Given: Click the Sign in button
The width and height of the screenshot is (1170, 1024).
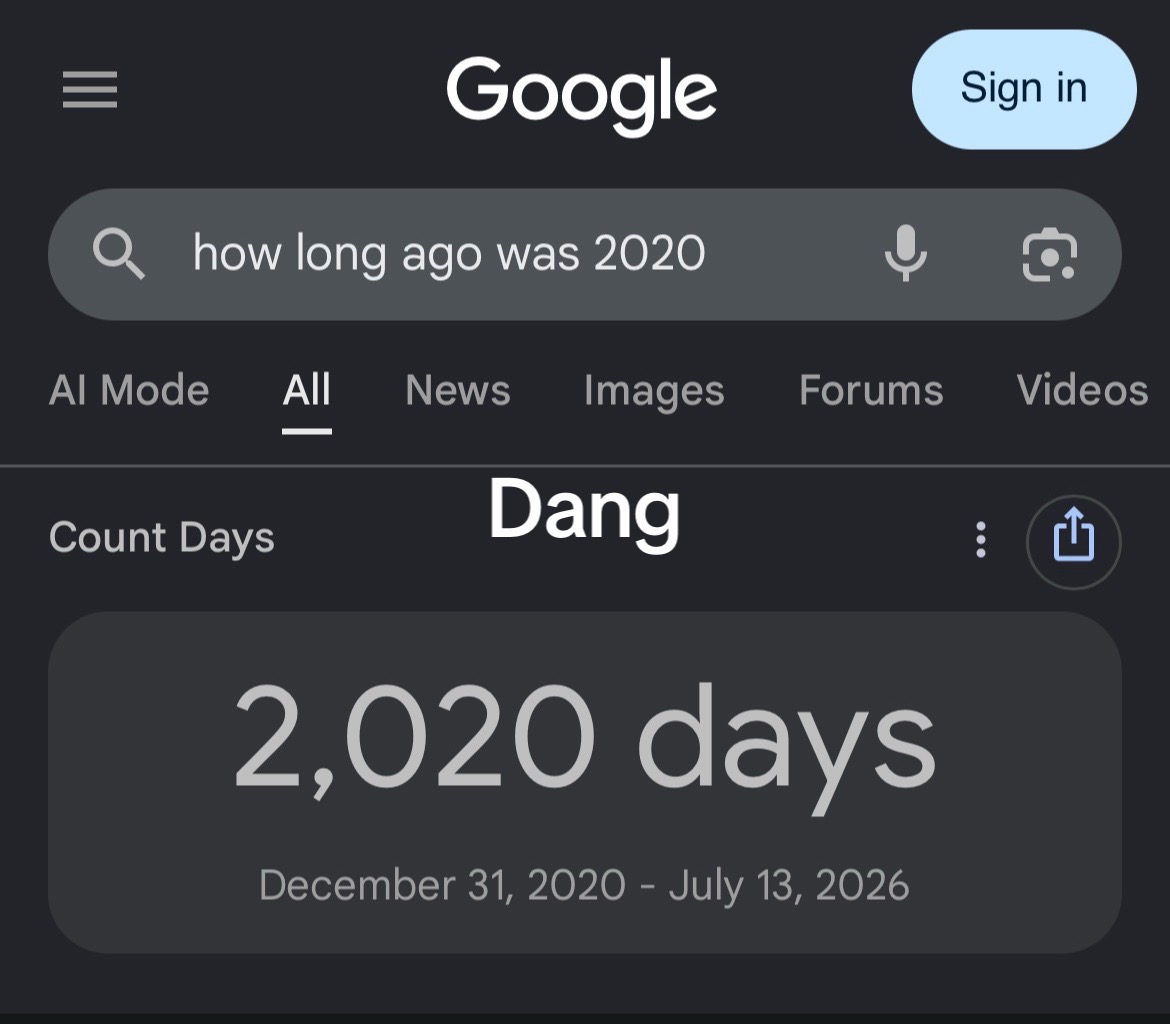Looking at the screenshot, I should click(1024, 89).
